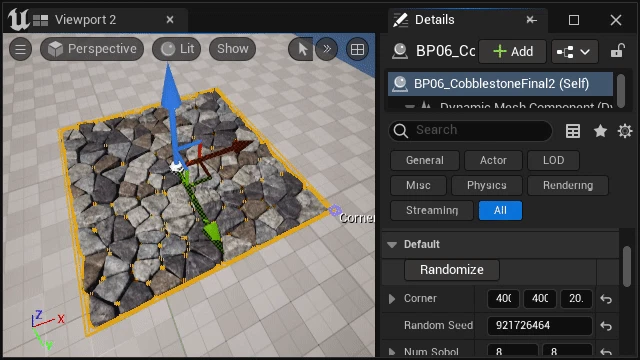Click the gizmo center pivot sphere
Image resolution: width=640 pixels, height=360 pixels.
click(176, 166)
